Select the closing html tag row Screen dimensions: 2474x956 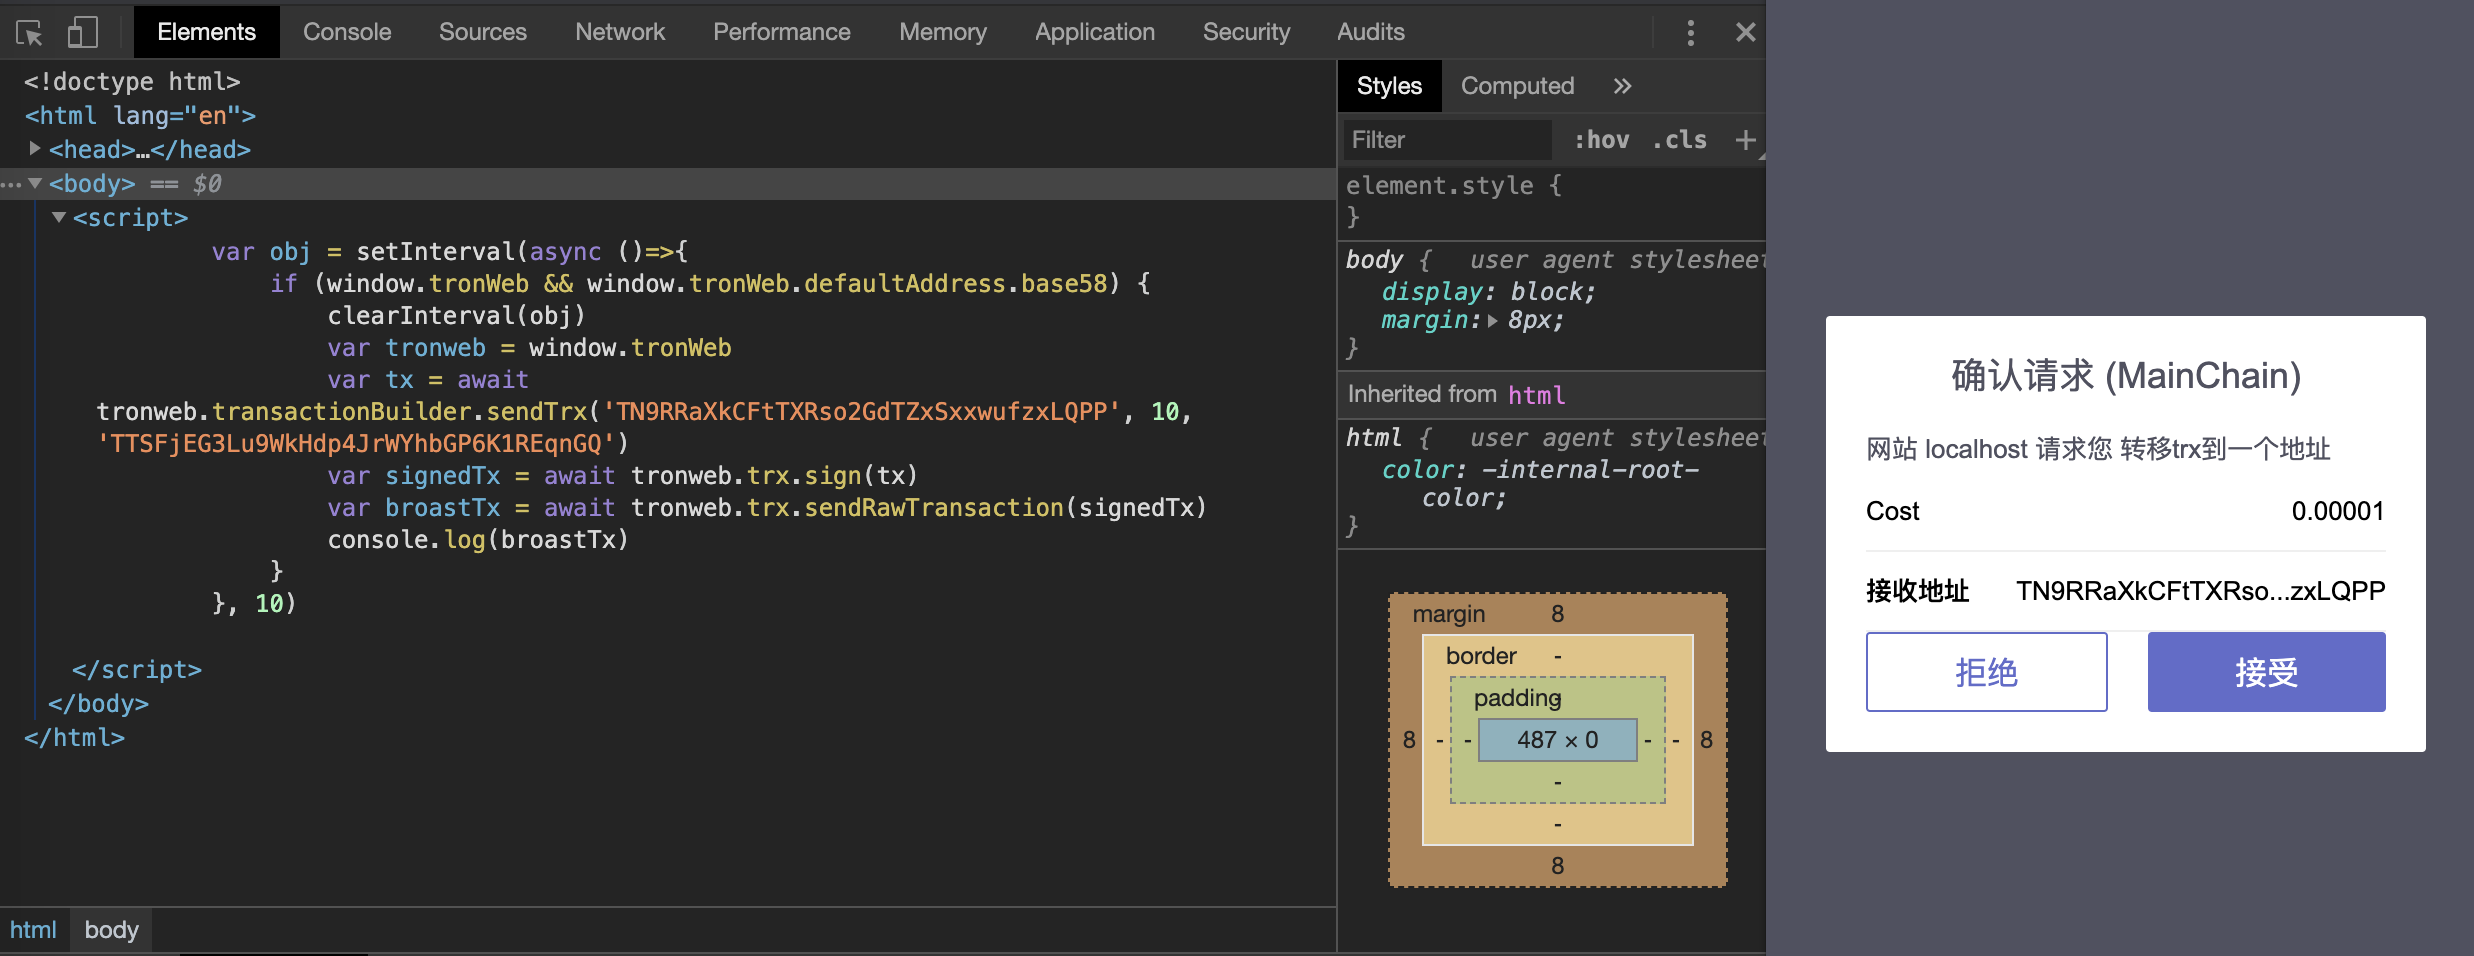75,738
